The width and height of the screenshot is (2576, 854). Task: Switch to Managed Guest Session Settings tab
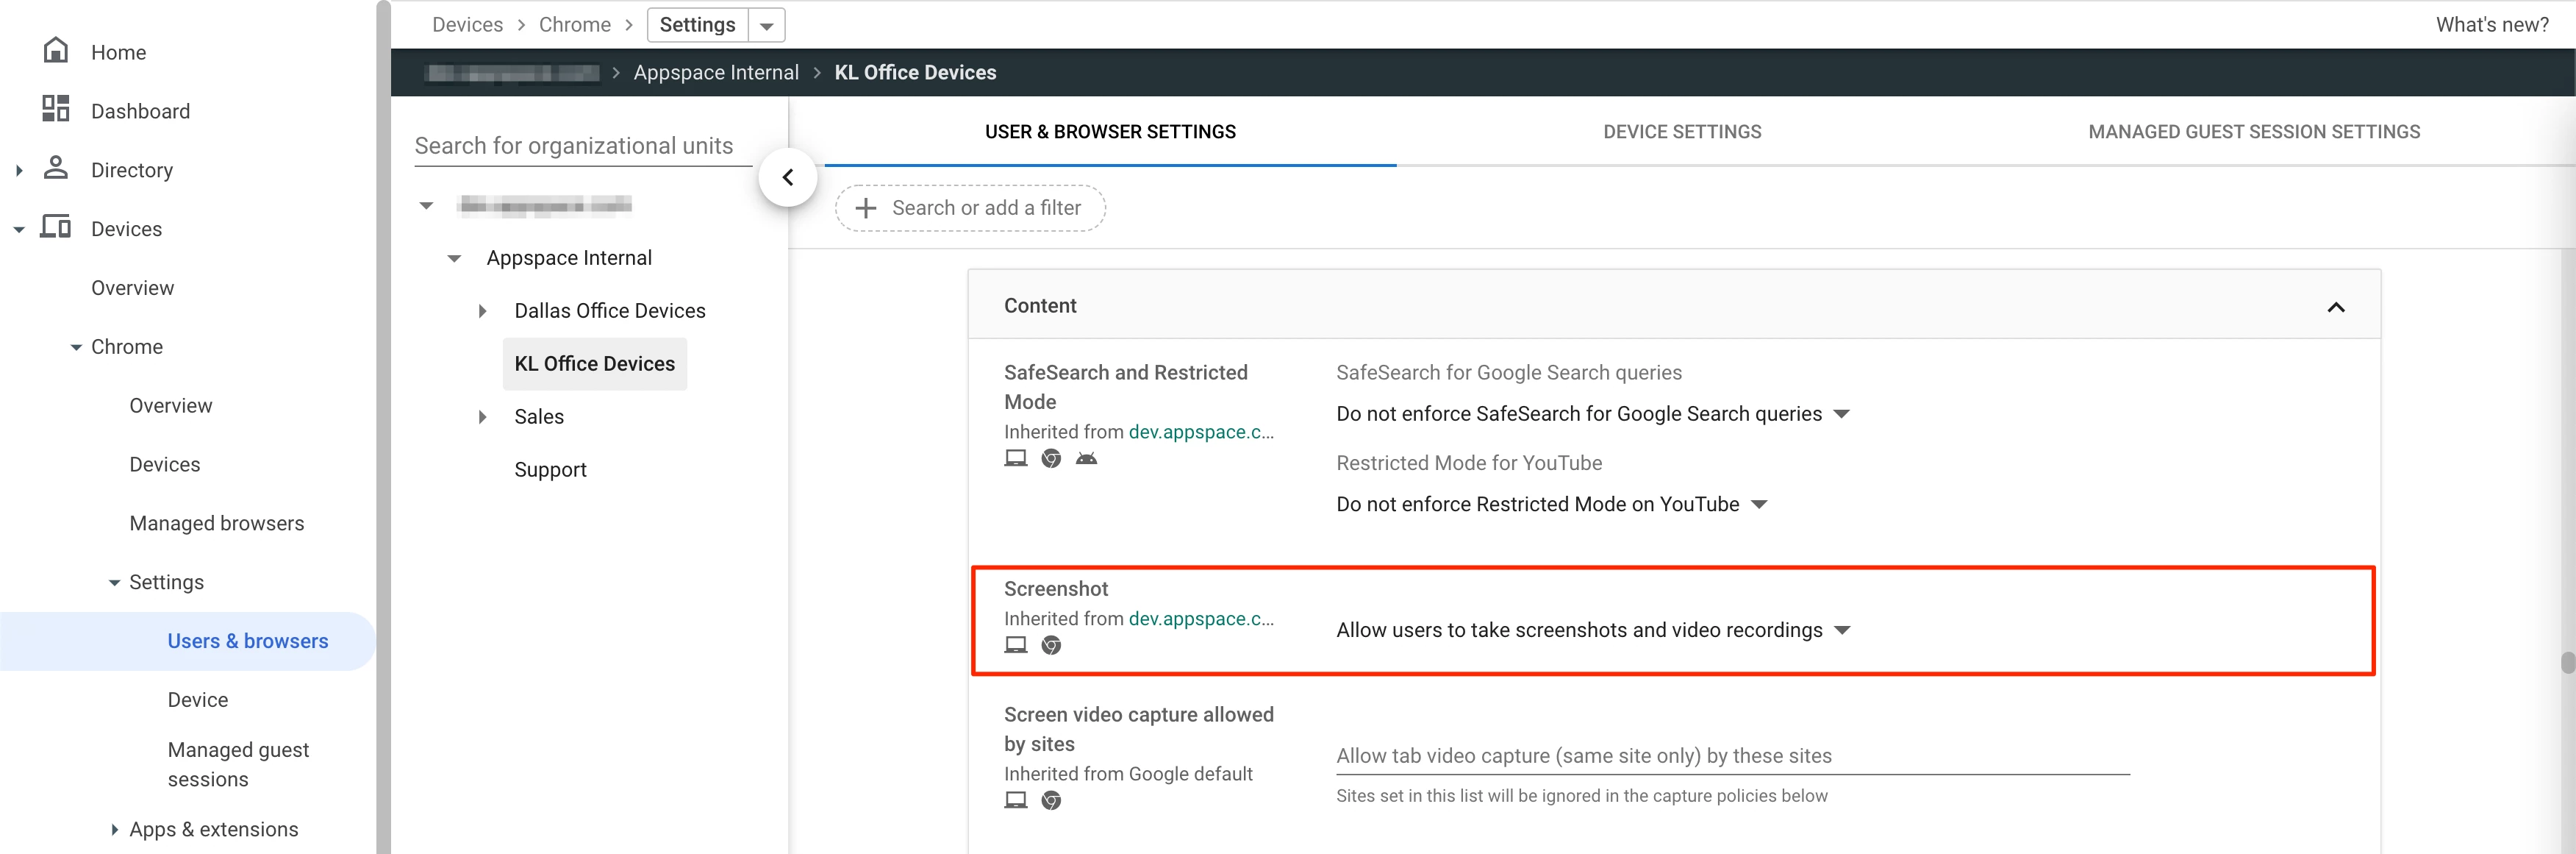pos(2253,132)
